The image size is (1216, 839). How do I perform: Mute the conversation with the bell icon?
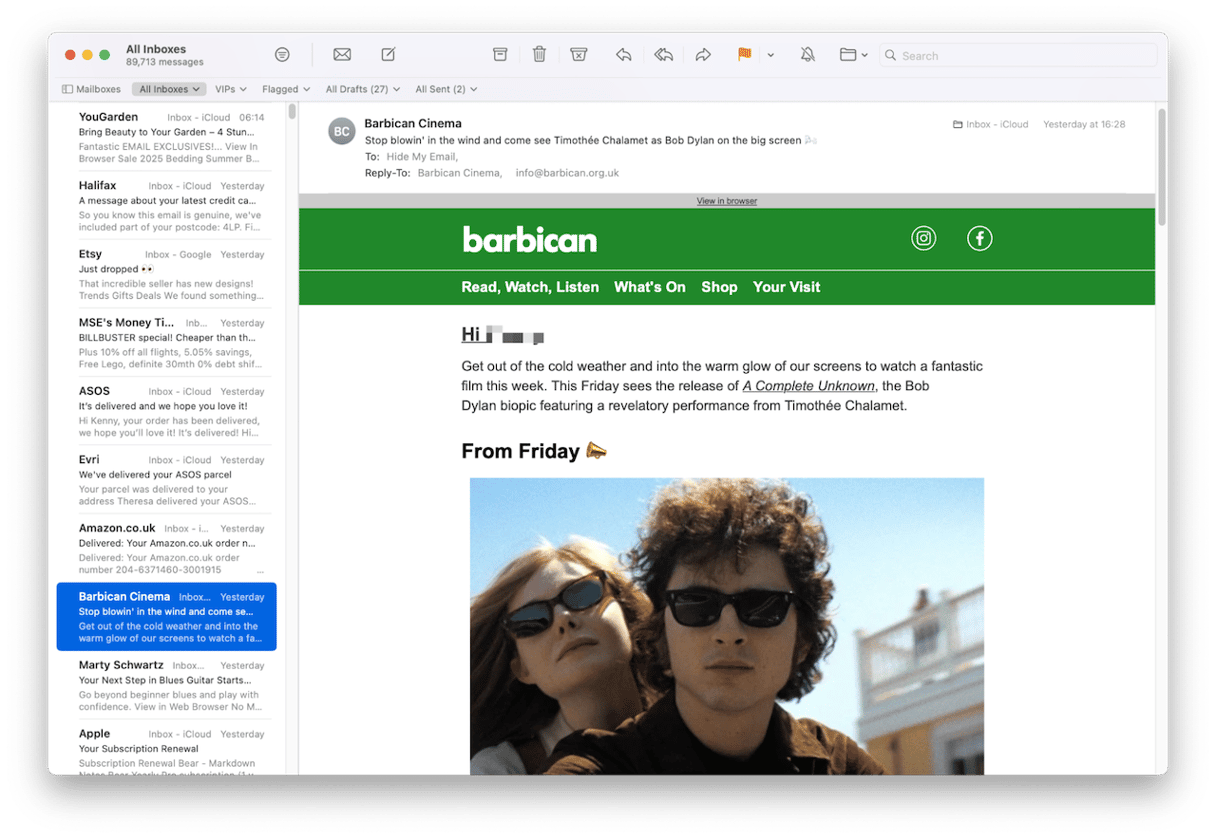pos(808,55)
